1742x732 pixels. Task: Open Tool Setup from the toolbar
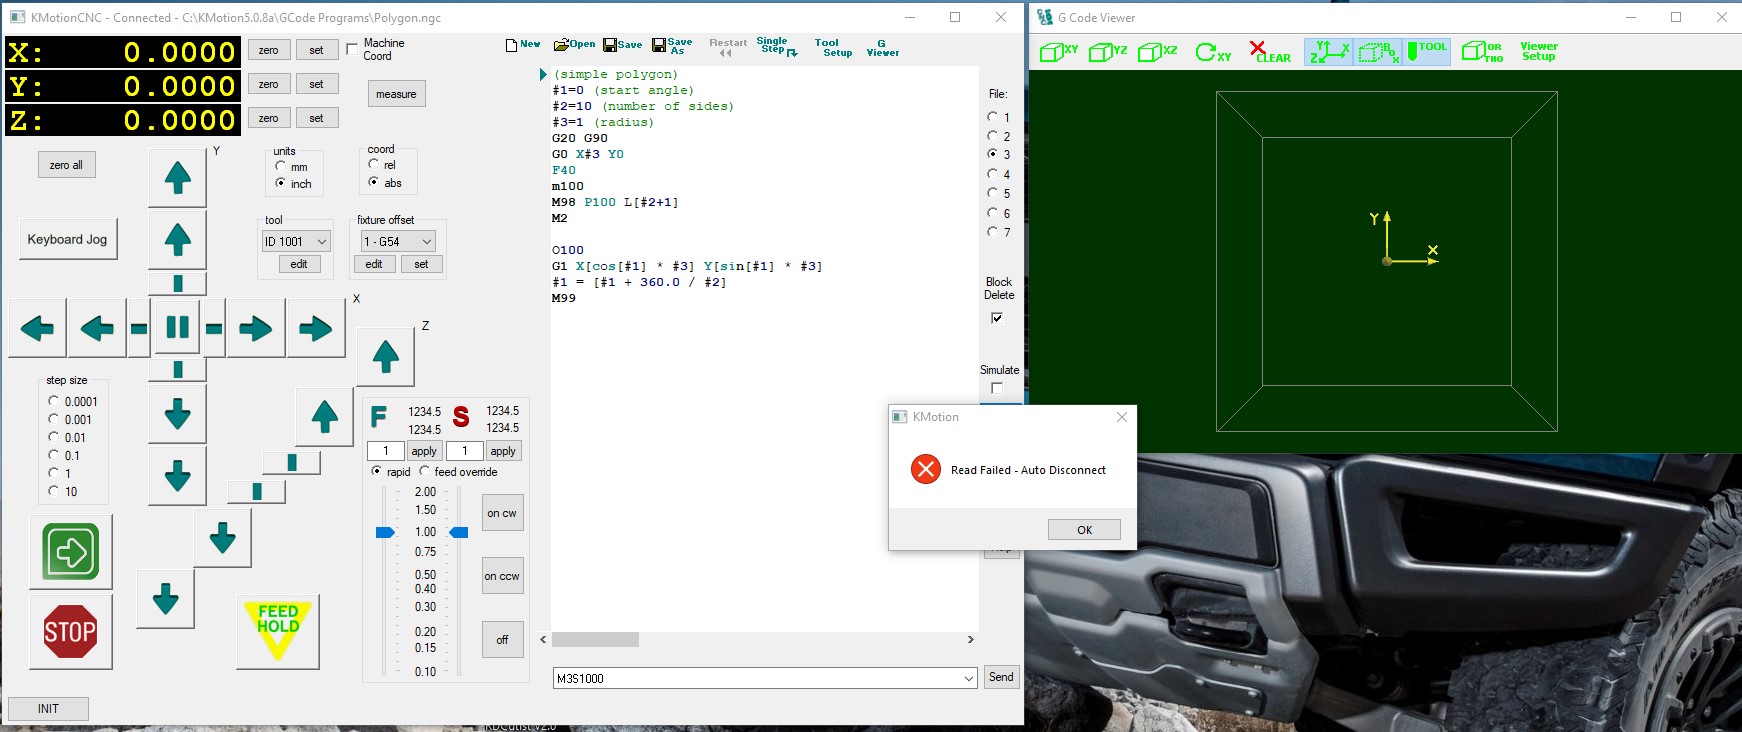pos(832,47)
